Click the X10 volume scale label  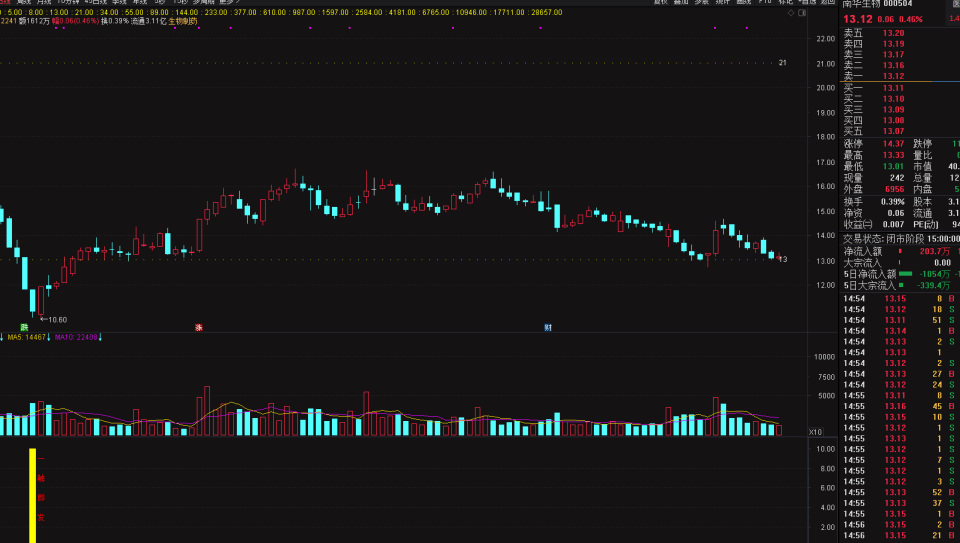click(x=816, y=432)
